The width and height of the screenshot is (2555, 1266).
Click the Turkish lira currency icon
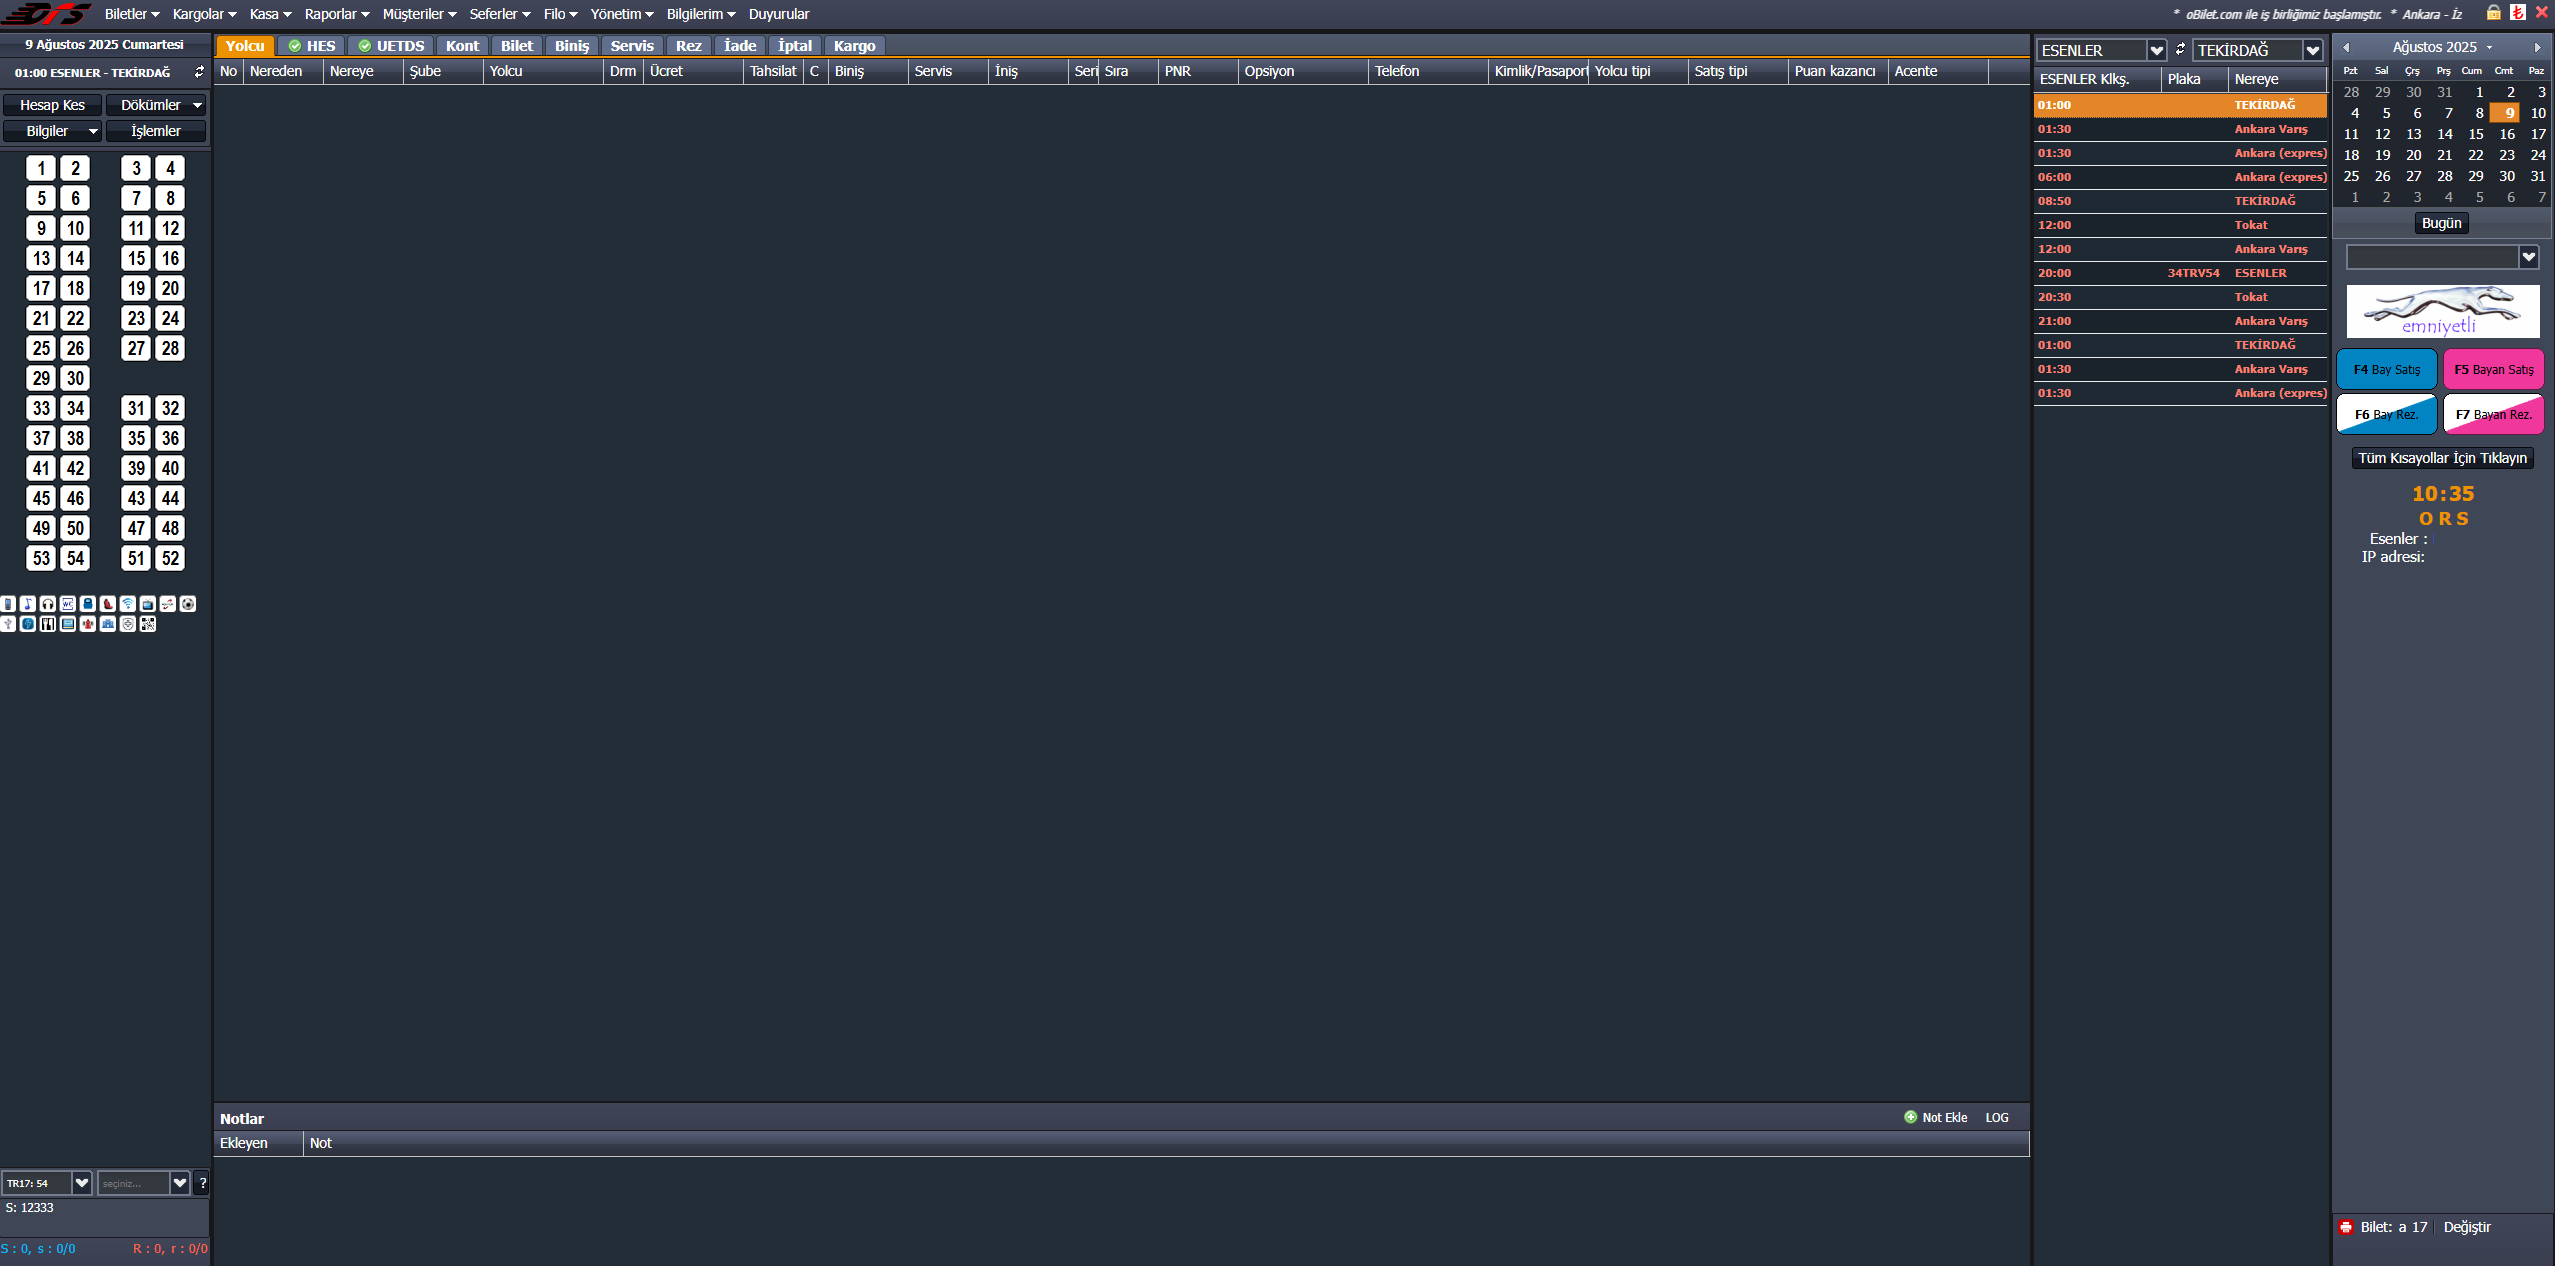coord(2518,13)
